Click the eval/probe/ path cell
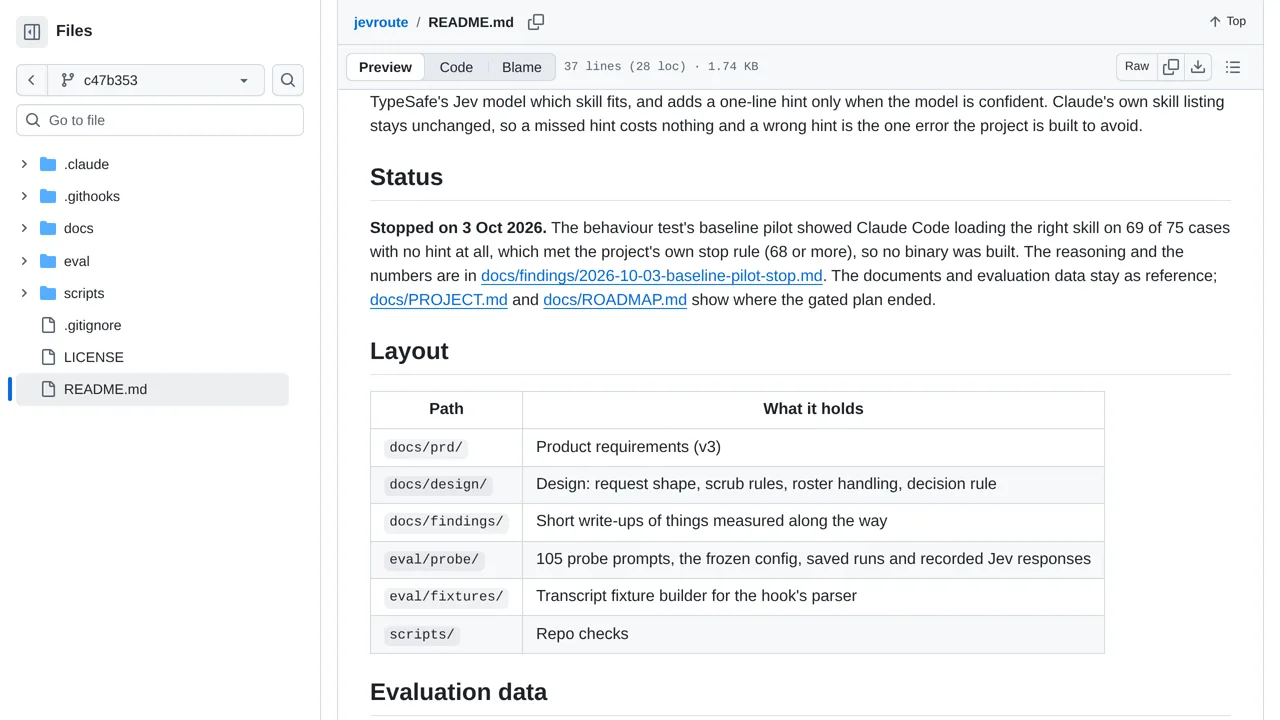 (446, 560)
